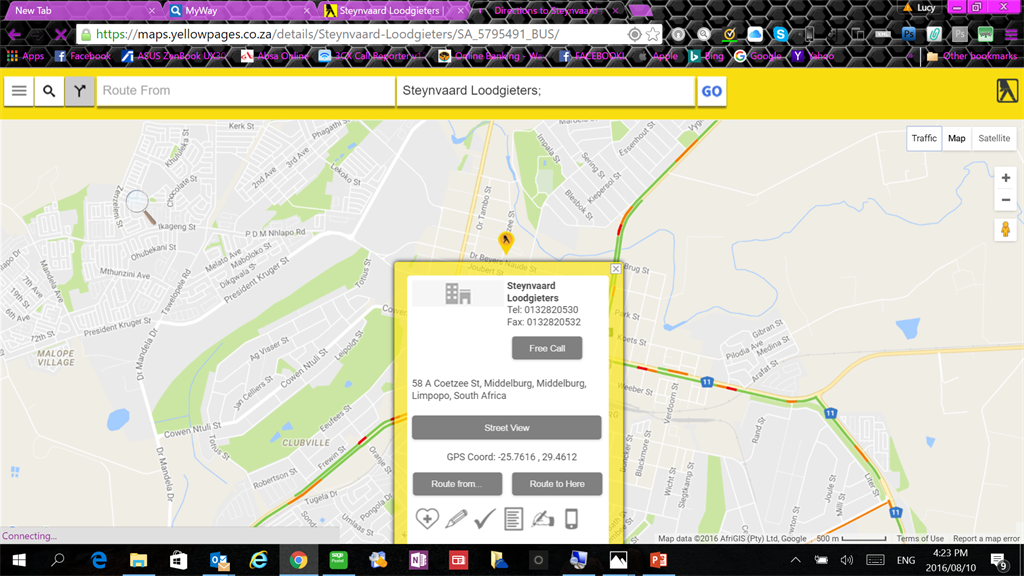Open the Yahoo bookmark

[x=813, y=56]
